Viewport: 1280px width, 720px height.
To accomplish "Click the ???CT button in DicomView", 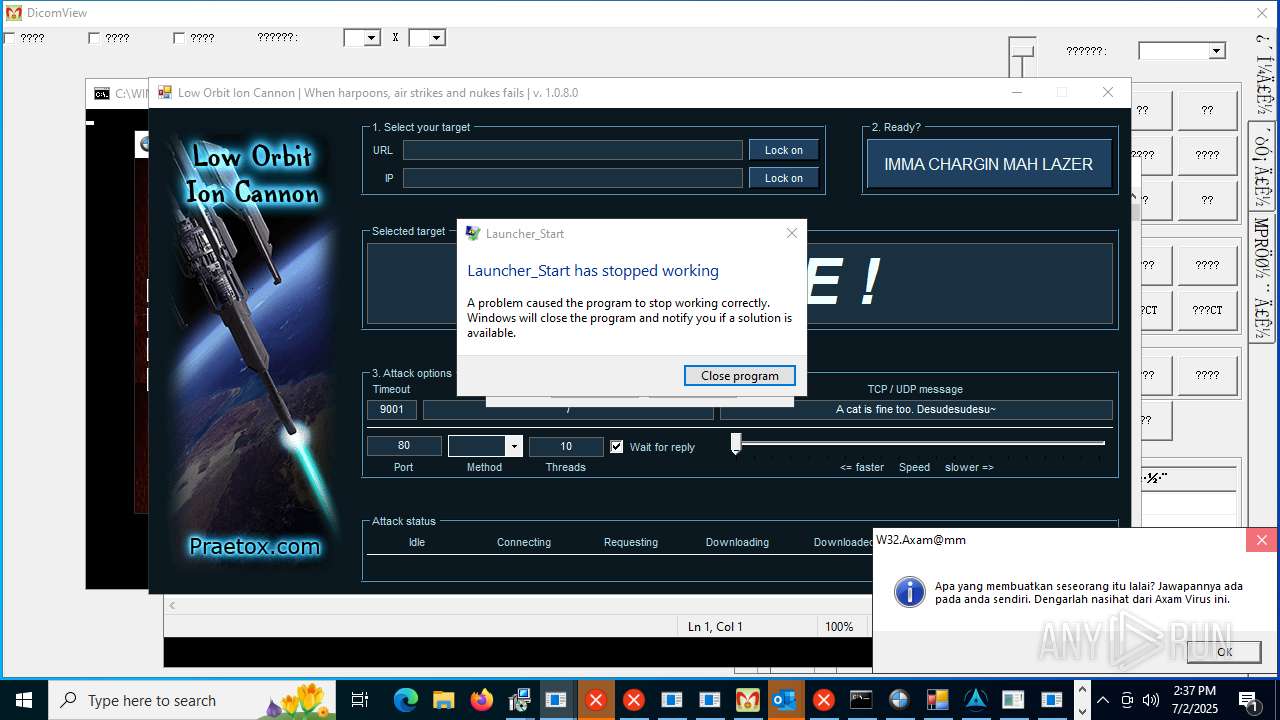I will (x=1207, y=310).
